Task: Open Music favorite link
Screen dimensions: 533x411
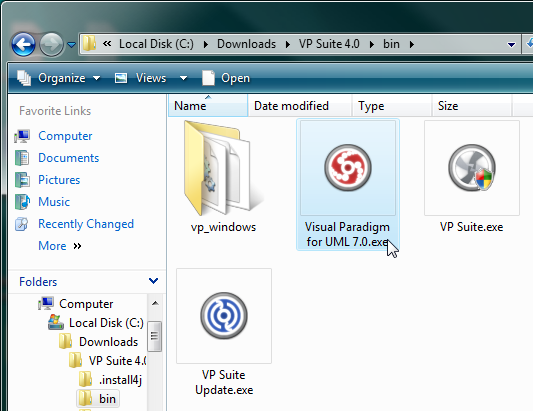Action: point(54,202)
